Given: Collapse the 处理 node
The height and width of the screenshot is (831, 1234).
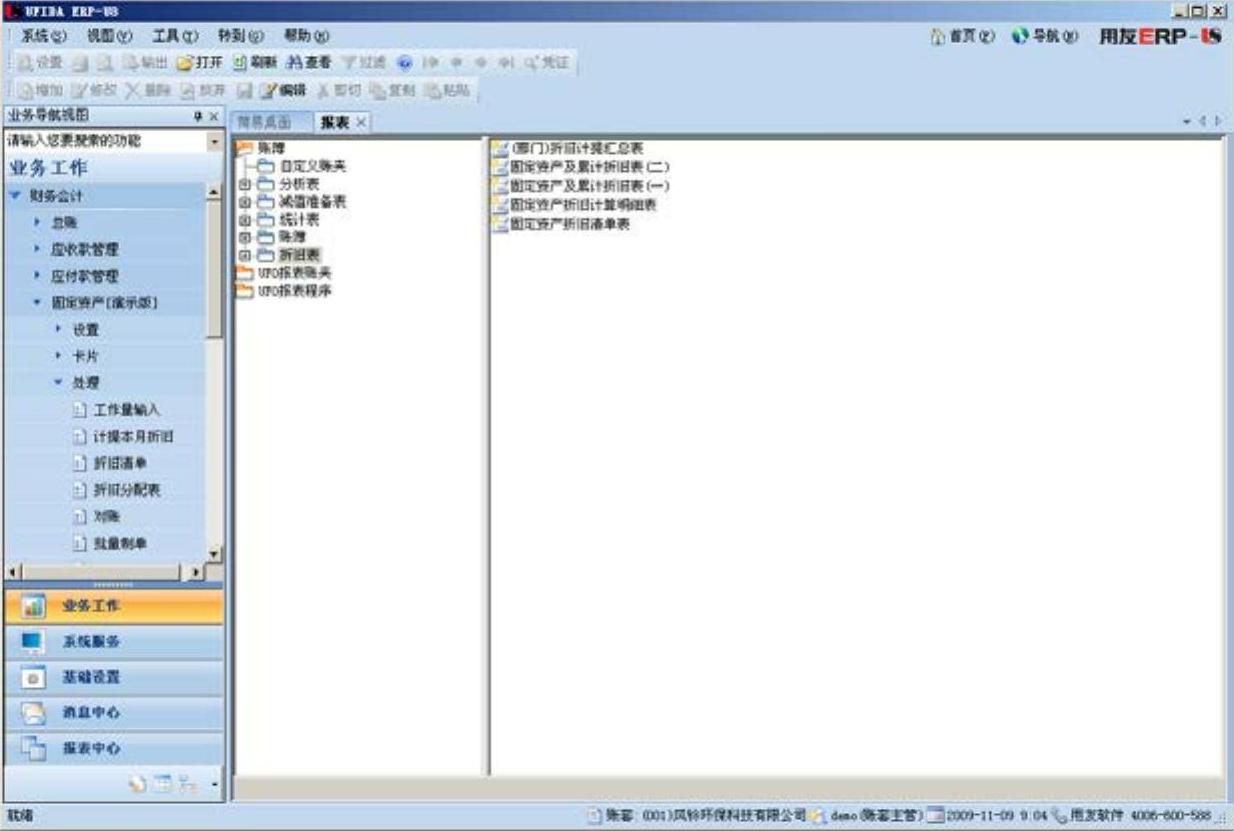Looking at the screenshot, I should [x=59, y=382].
